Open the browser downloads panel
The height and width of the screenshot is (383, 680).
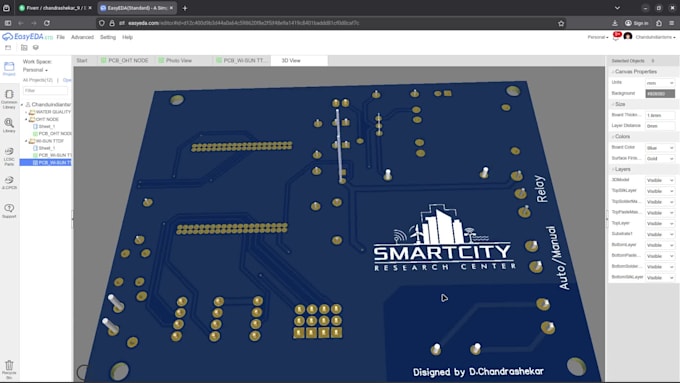pos(615,23)
